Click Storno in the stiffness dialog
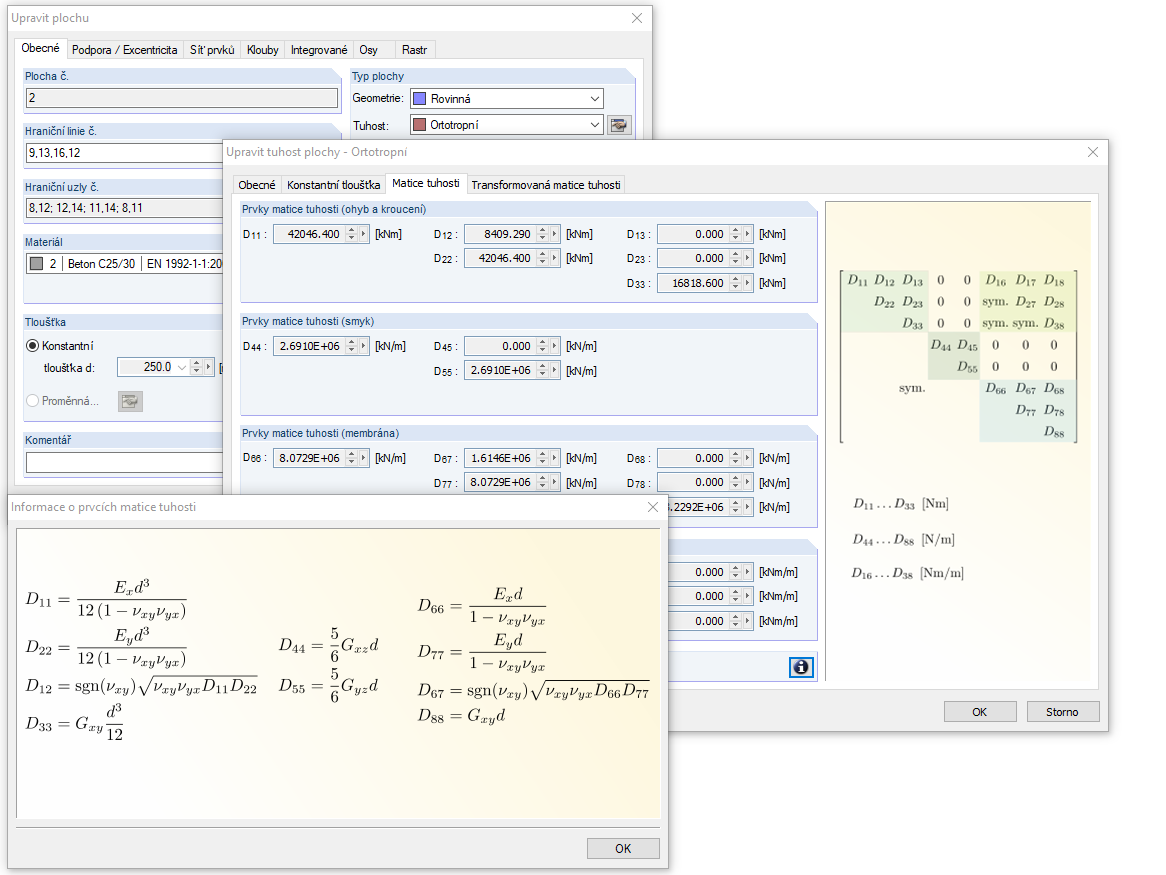The width and height of the screenshot is (1166, 875). [x=1062, y=711]
